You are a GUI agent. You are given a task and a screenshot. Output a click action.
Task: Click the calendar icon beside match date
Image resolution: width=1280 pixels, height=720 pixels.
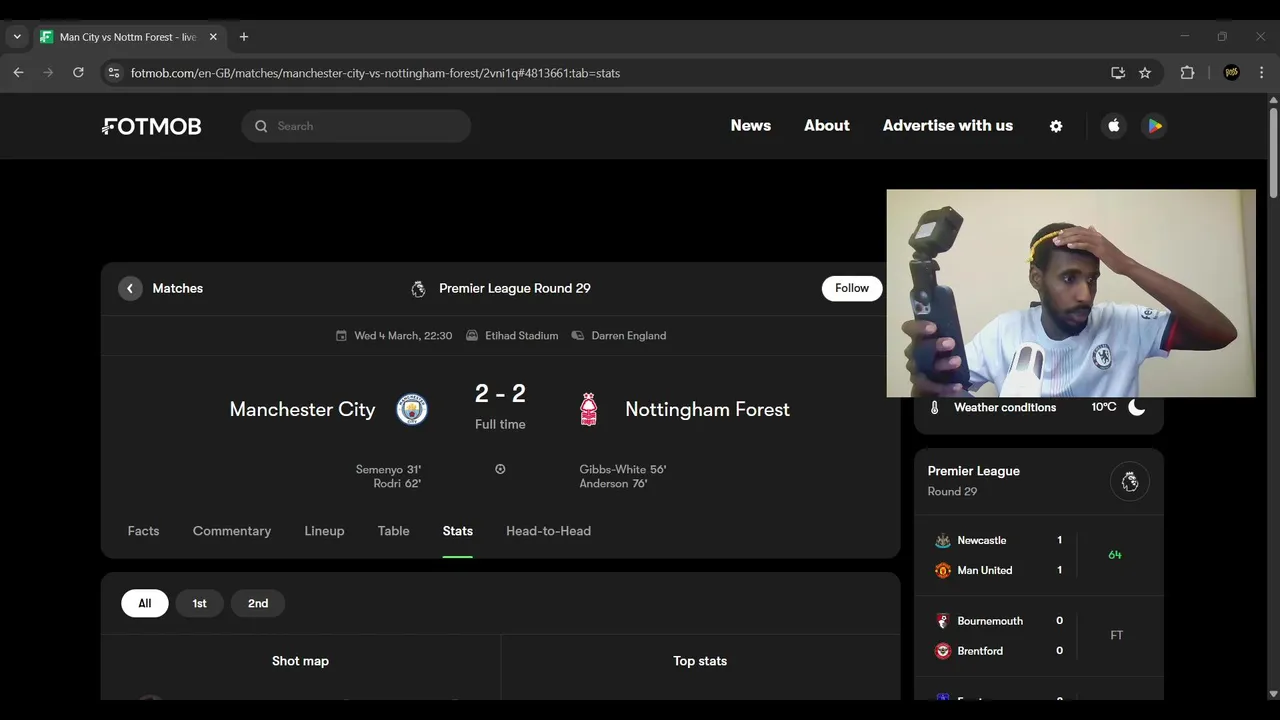click(x=341, y=336)
